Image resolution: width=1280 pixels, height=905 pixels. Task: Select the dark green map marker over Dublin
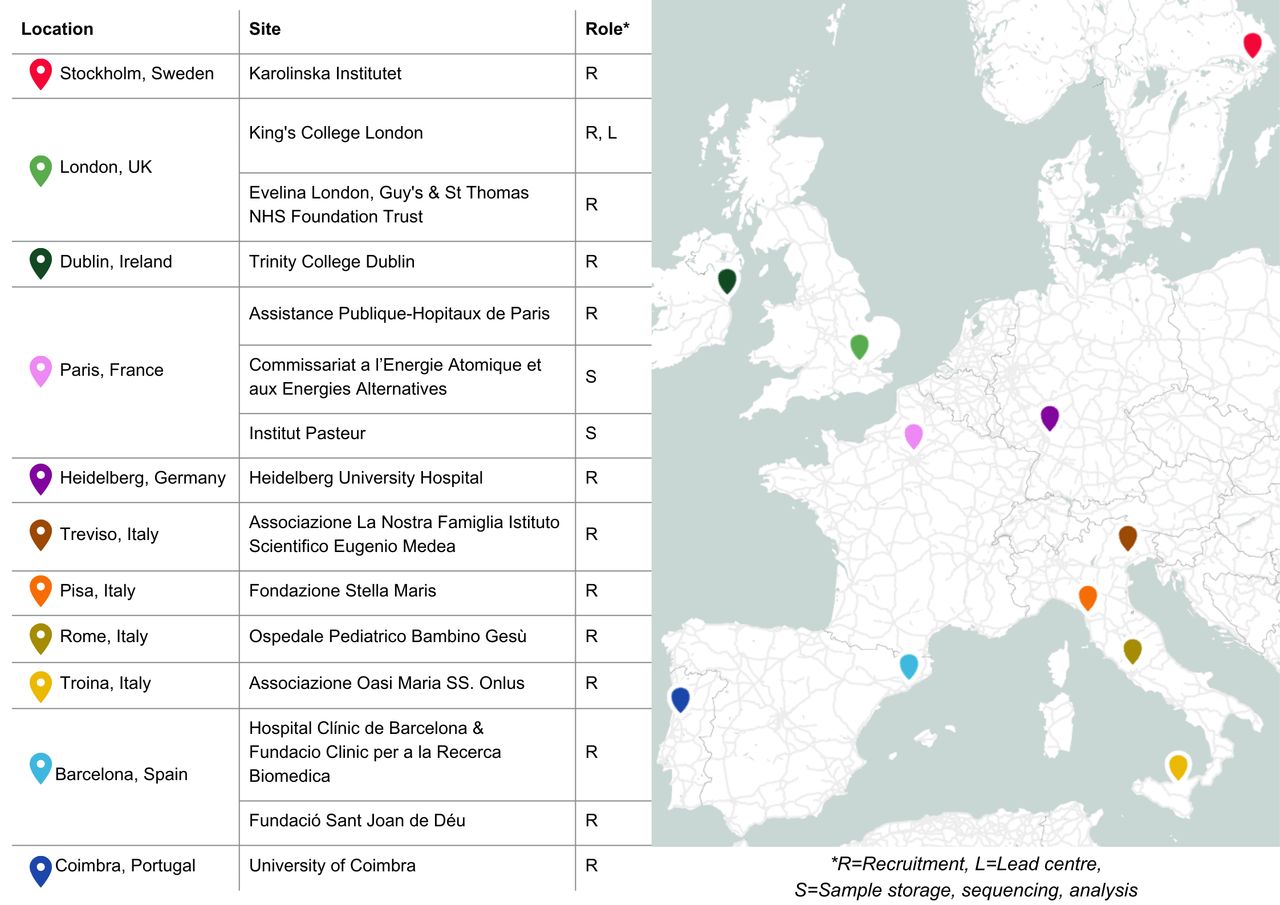pos(727,281)
